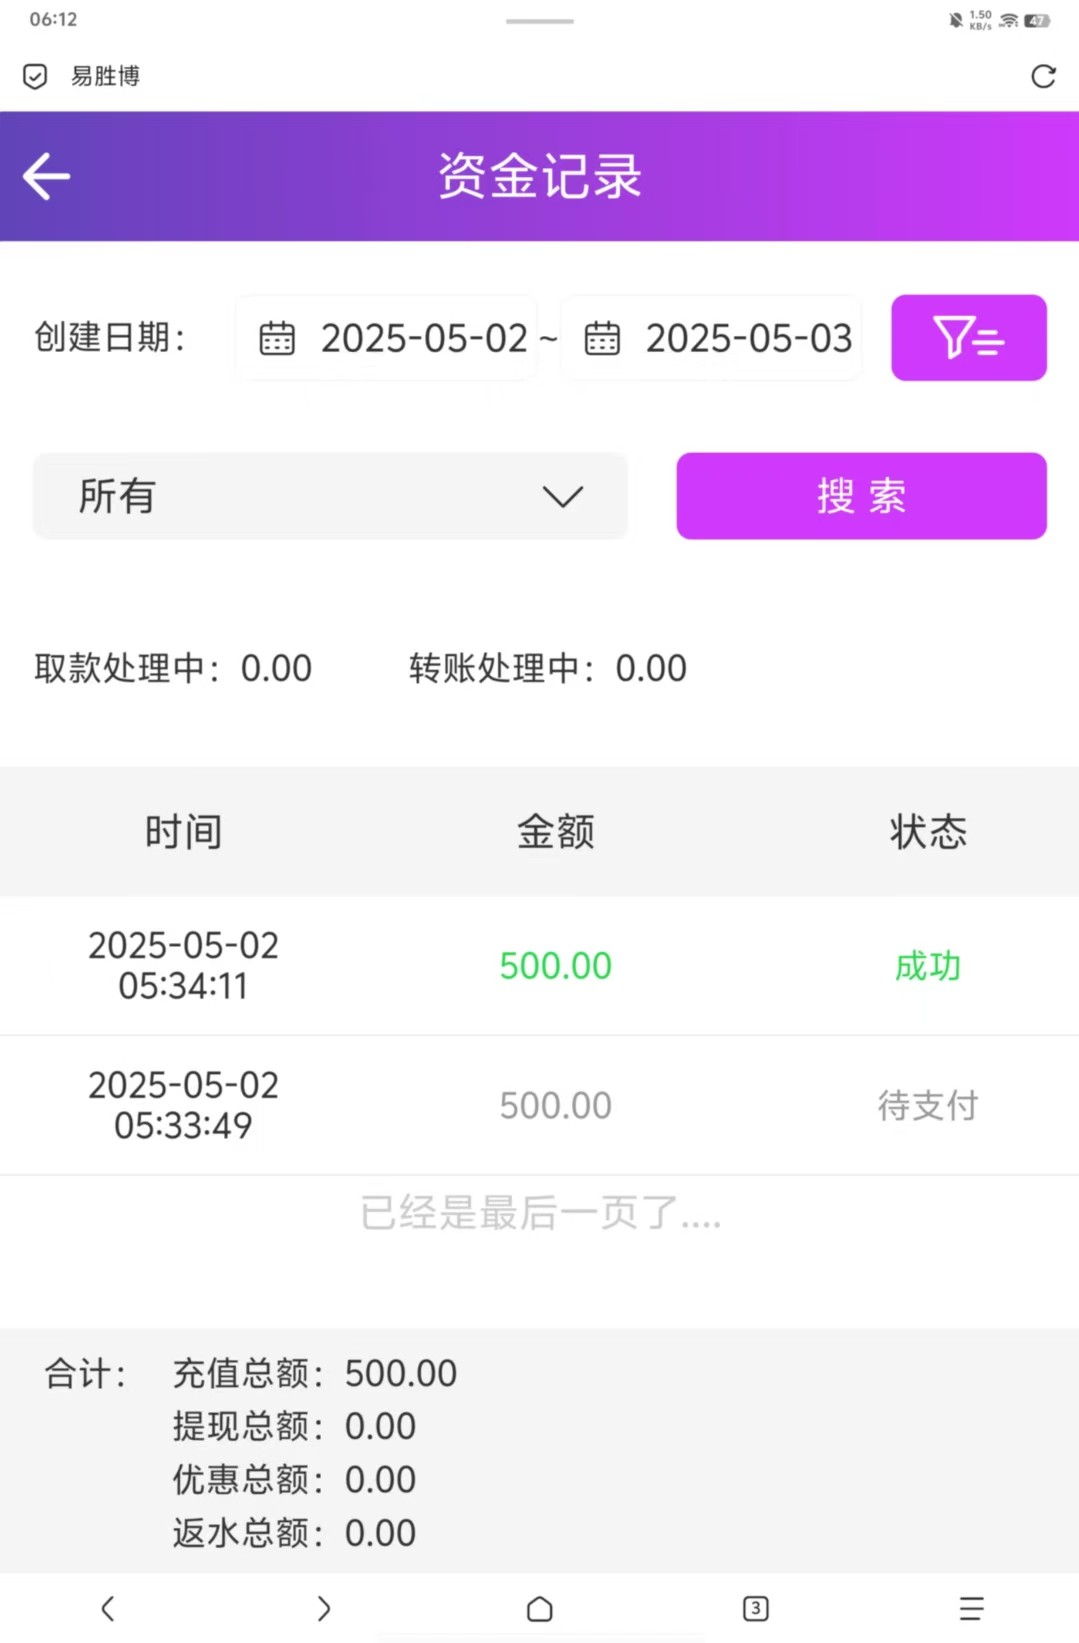Click the dropdown chevron arrow

tap(563, 497)
